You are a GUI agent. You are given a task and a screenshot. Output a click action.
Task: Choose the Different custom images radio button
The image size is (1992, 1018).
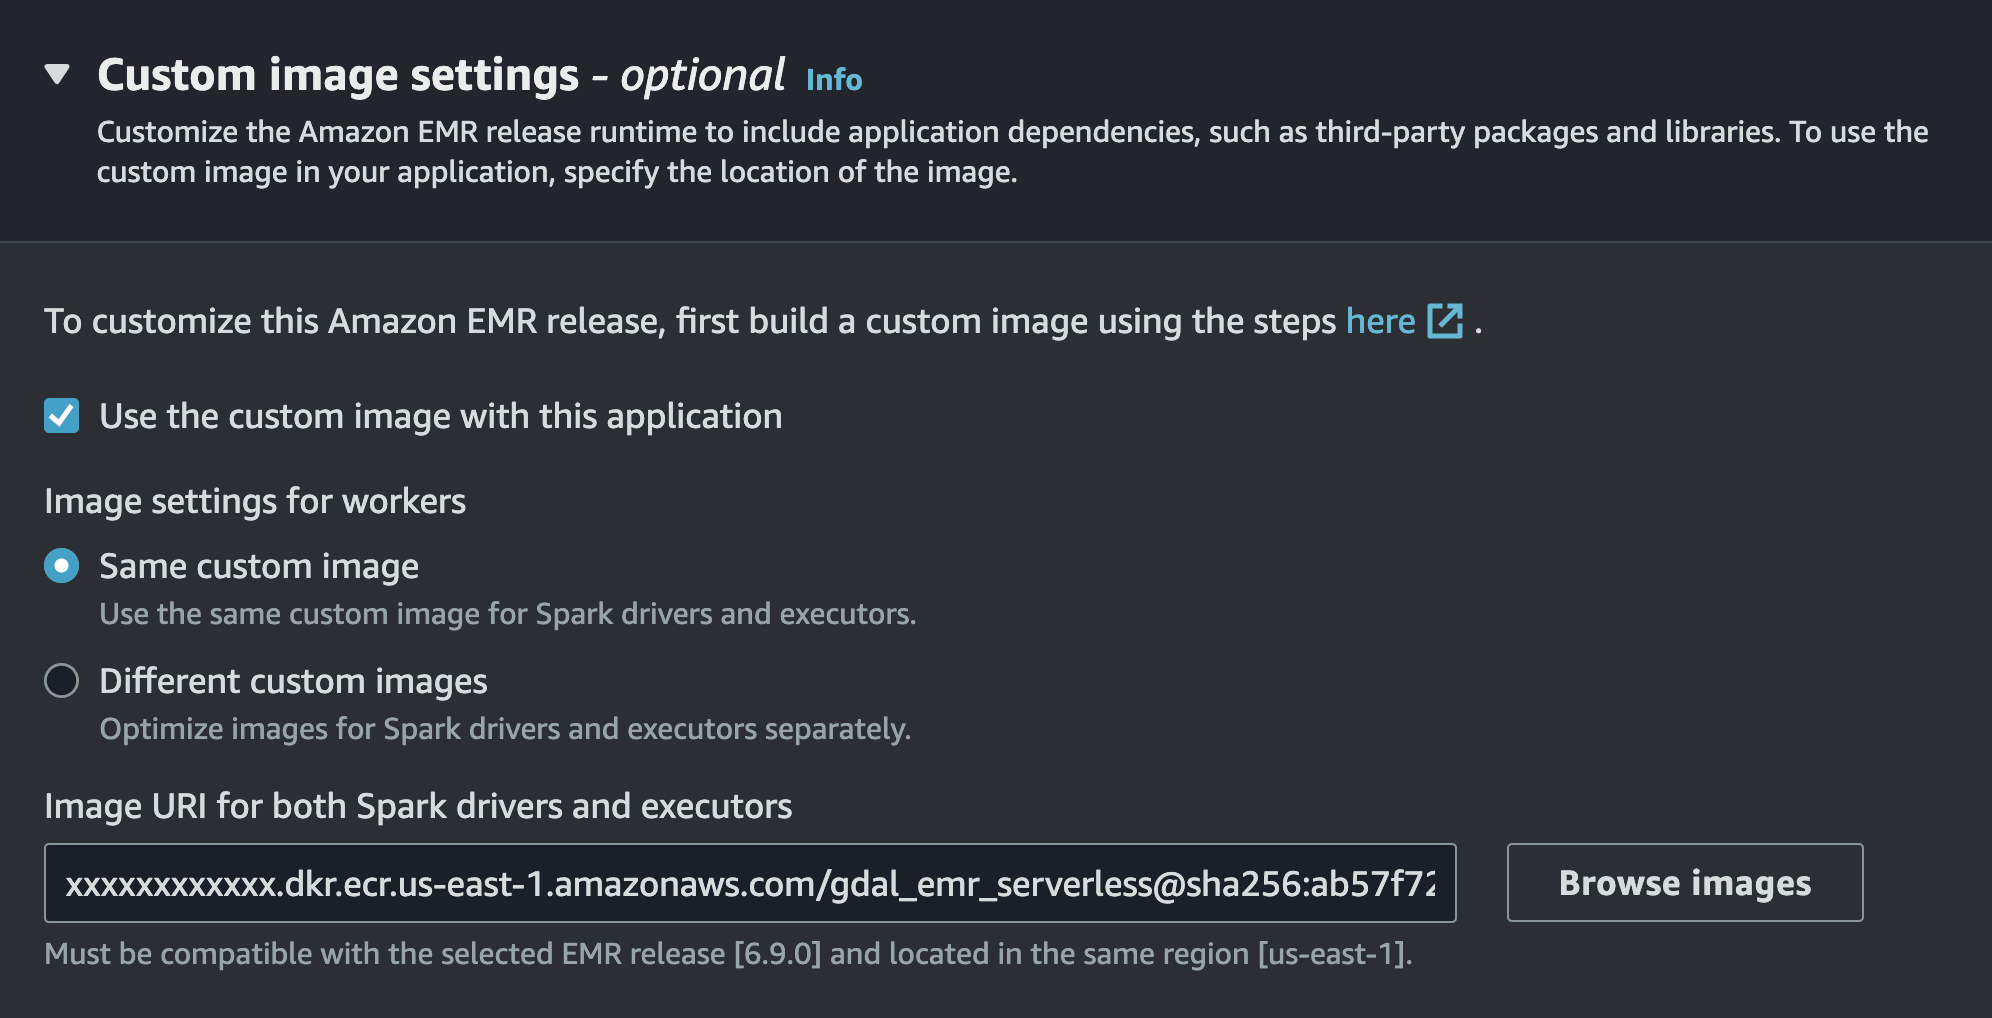[x=62, y=681]
